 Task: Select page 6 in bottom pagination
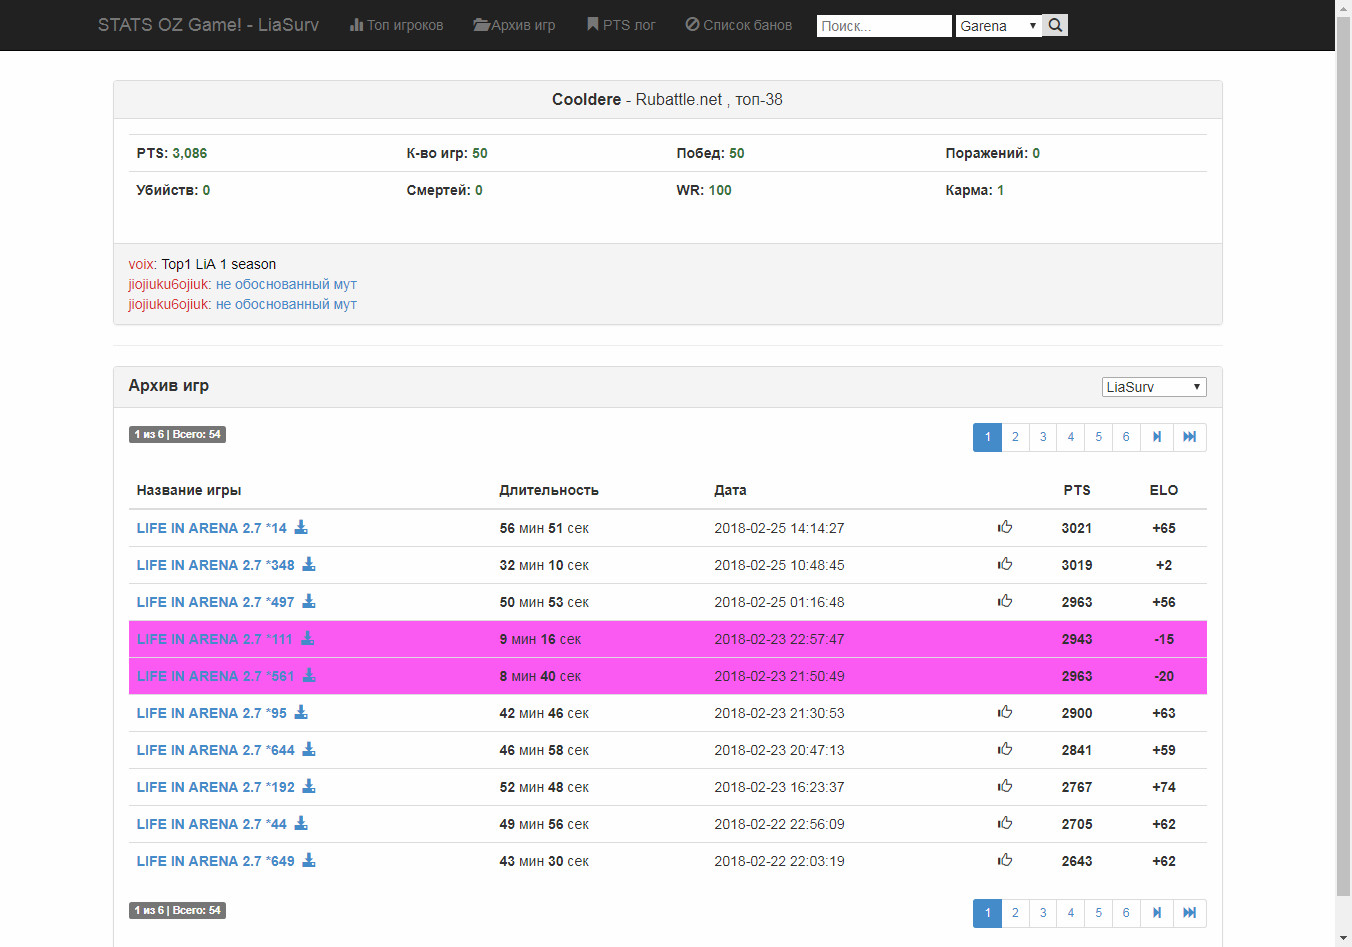point(1126,913)
